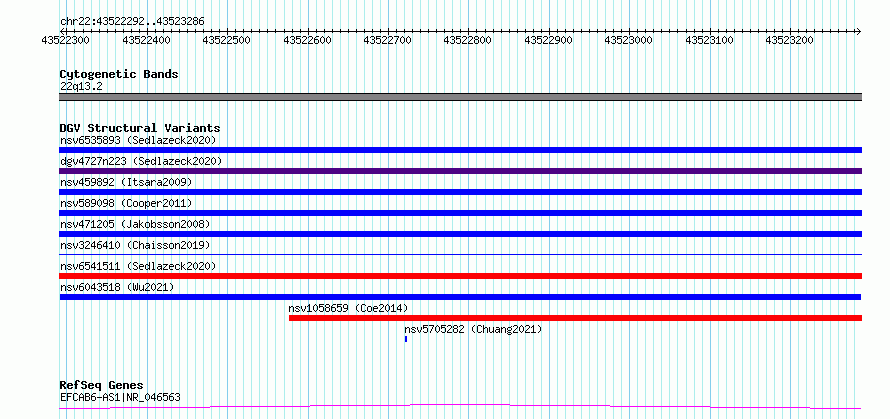The width and height of the screenshot is (890, 419).
Task: Click the chr22:43522292..43523286 region label
Action: pyautogui.click(x=132, y=22)
